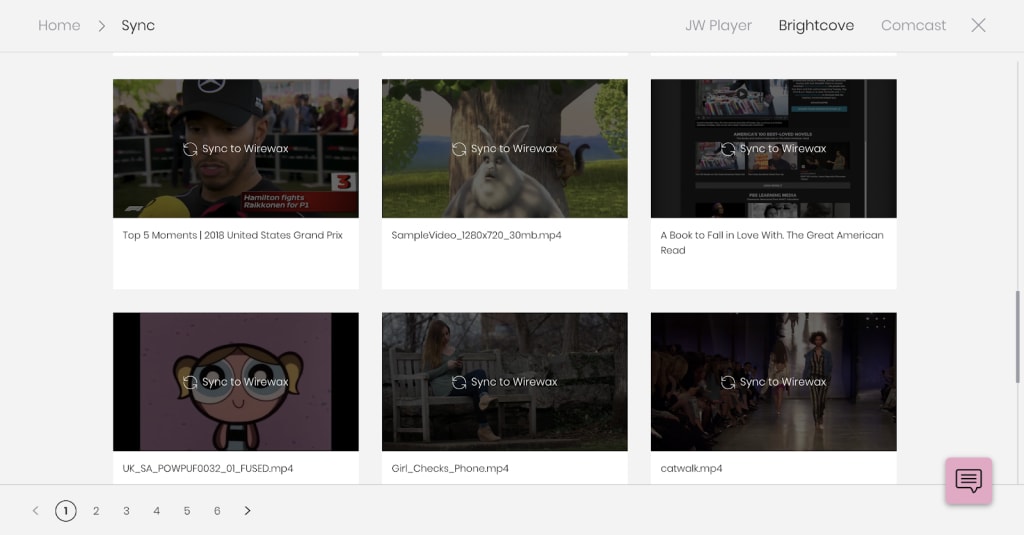The image size is (1024, 535).
Task: Switch to JW Player tab
Action: click(x=718, y=25)
